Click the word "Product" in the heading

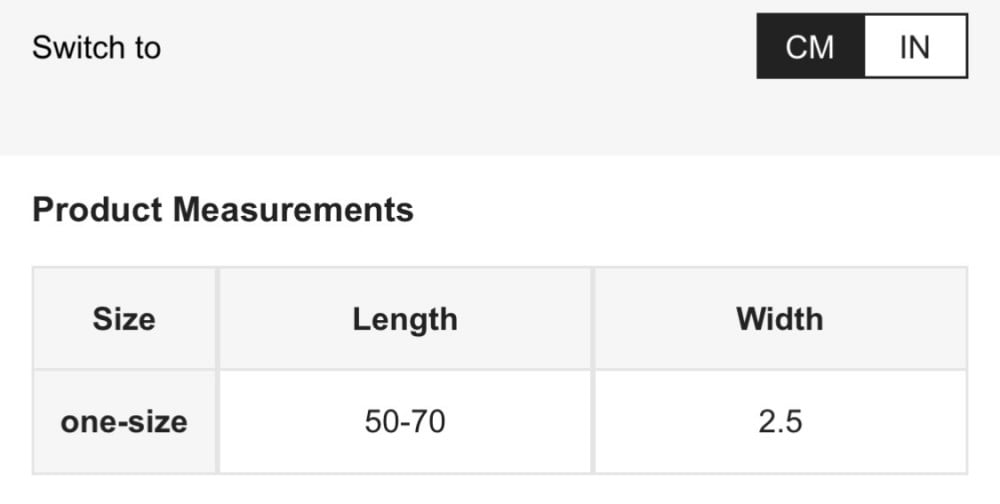click(97, 210)
